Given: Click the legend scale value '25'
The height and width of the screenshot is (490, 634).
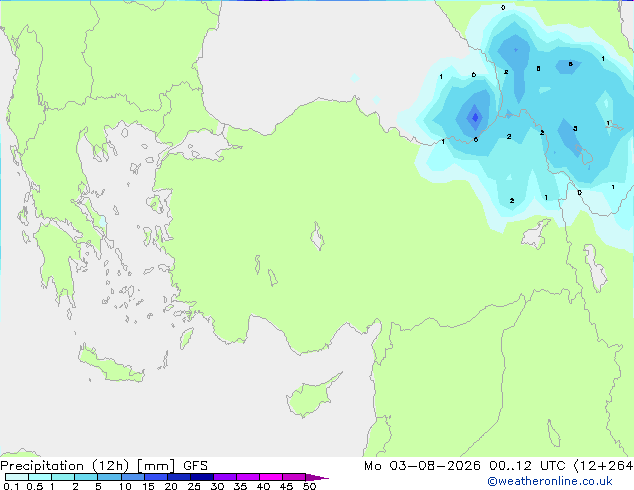Looking at the screenshot, I should pos(194,486).
